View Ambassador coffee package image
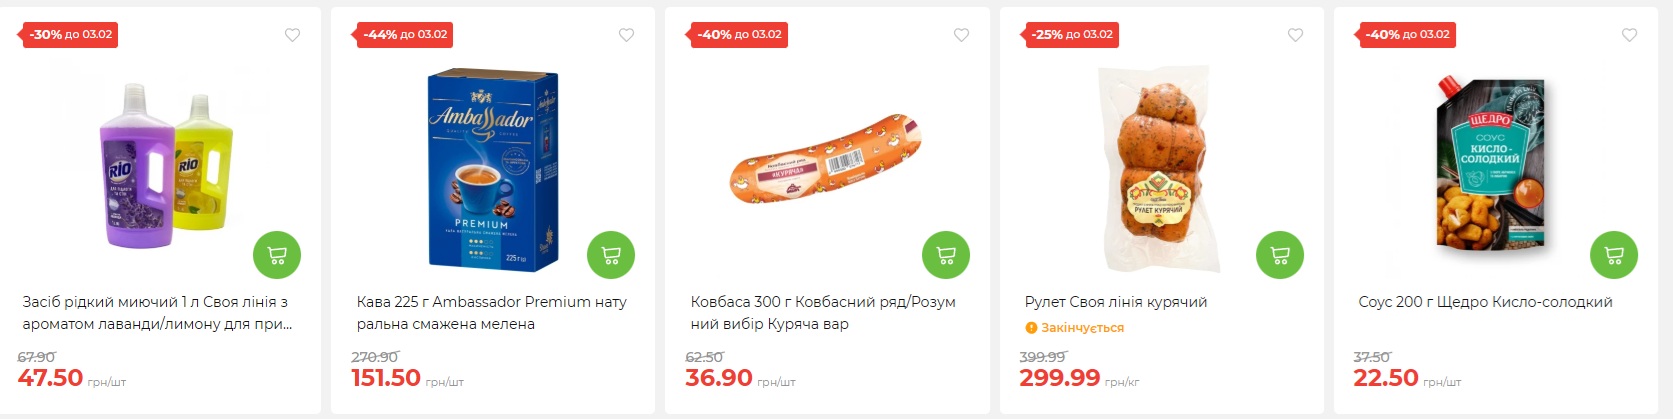Viewport: 1673px width, 419px height. pos(492,170)
